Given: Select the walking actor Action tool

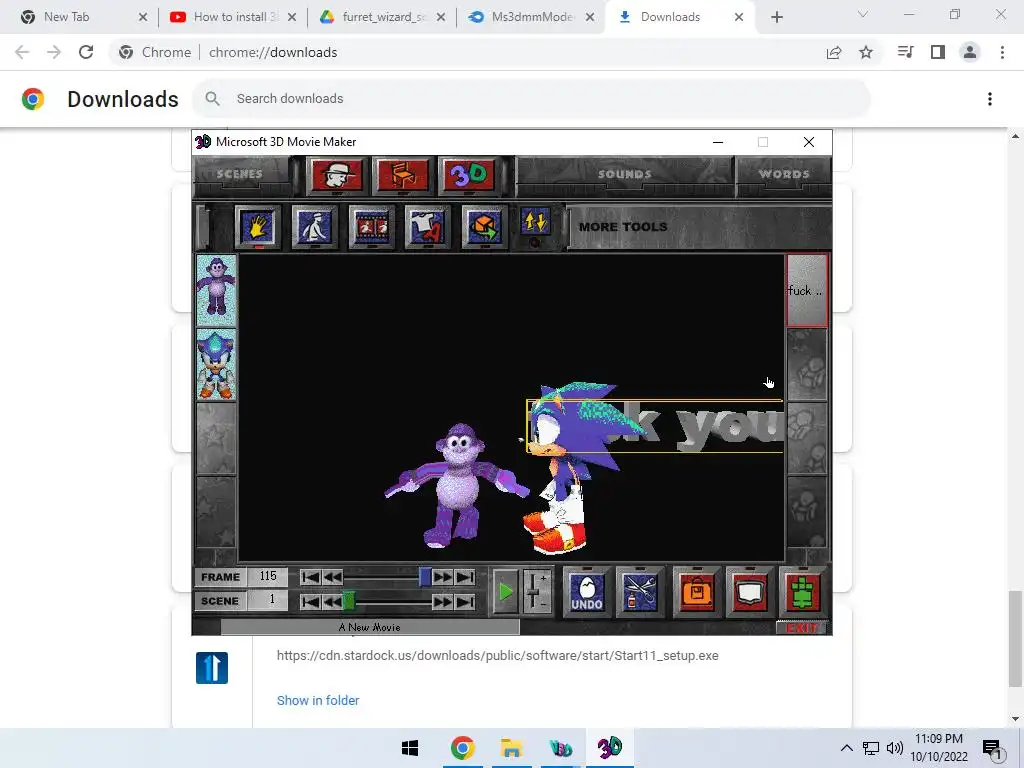Looking at the screenshot, I should click(x=314, y=227).
